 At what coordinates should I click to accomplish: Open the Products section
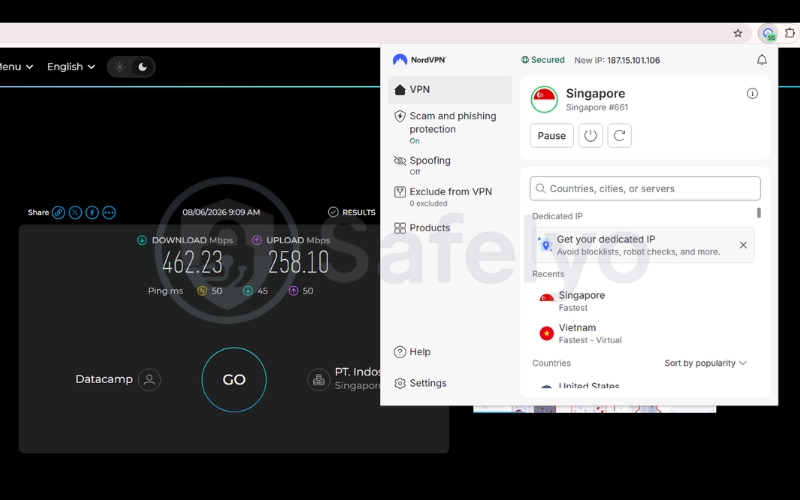point(449,228)
